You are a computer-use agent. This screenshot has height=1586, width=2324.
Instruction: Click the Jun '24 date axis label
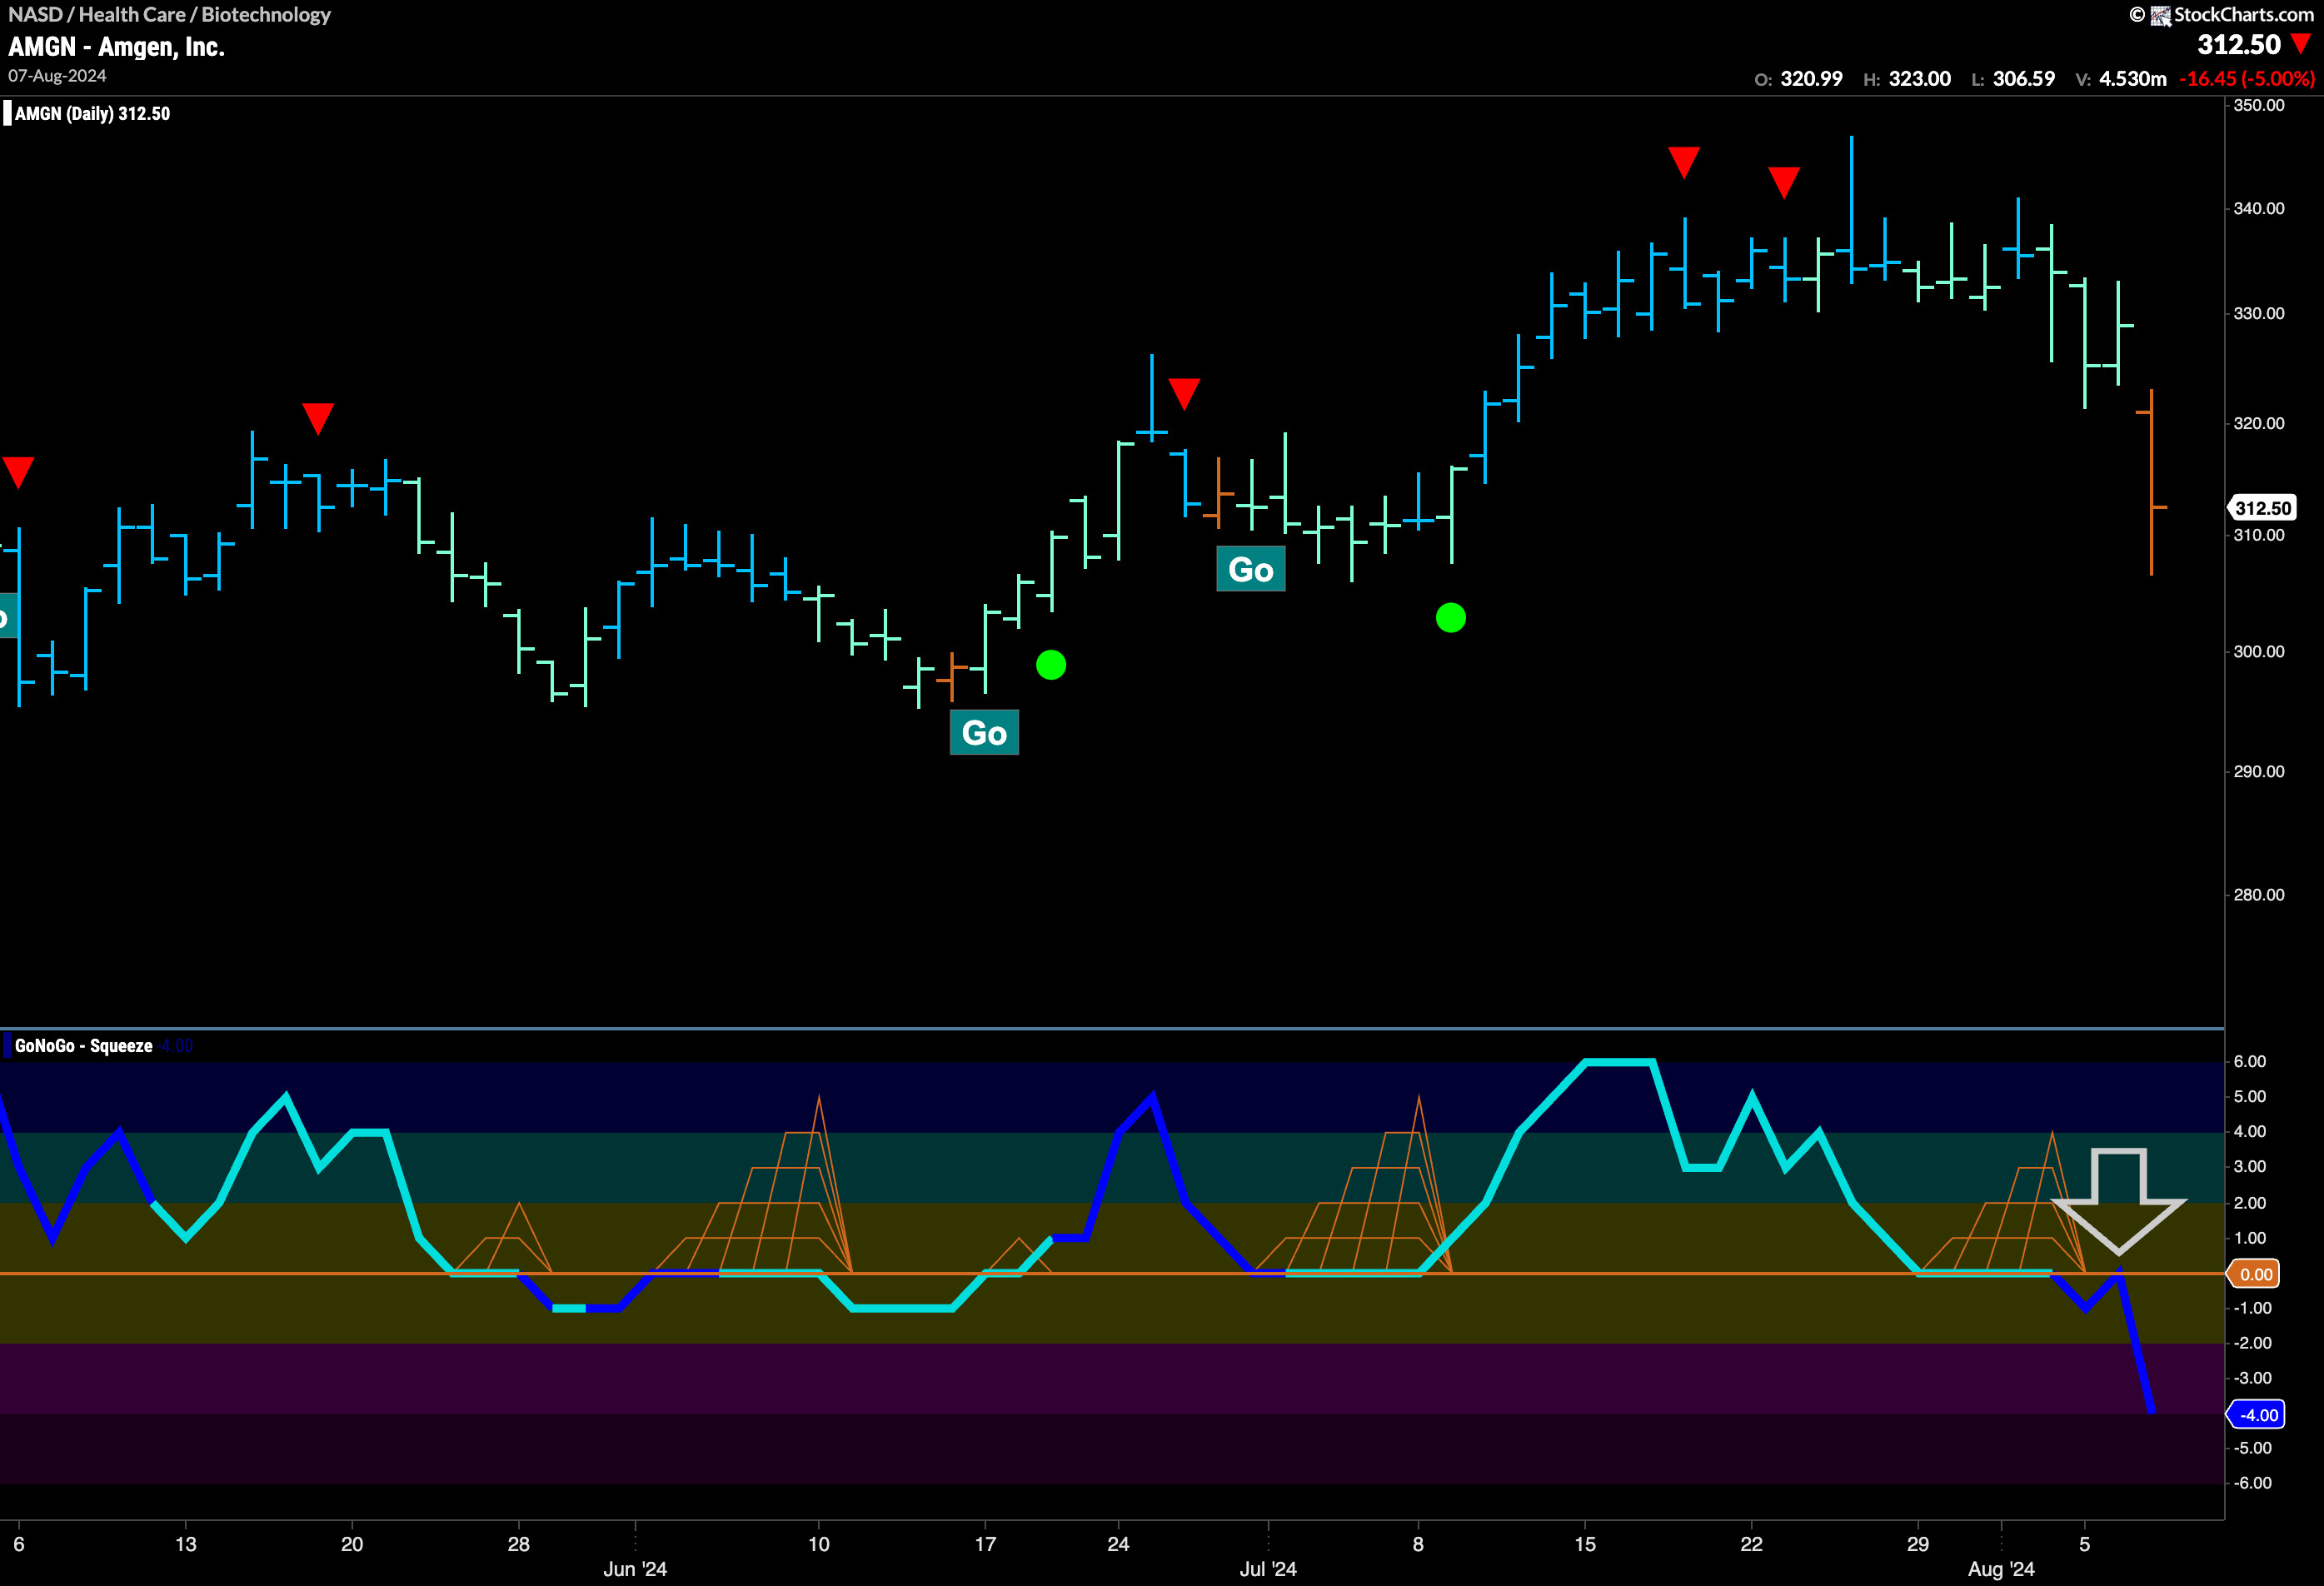pyautogui.click(x=635, y=1569)
